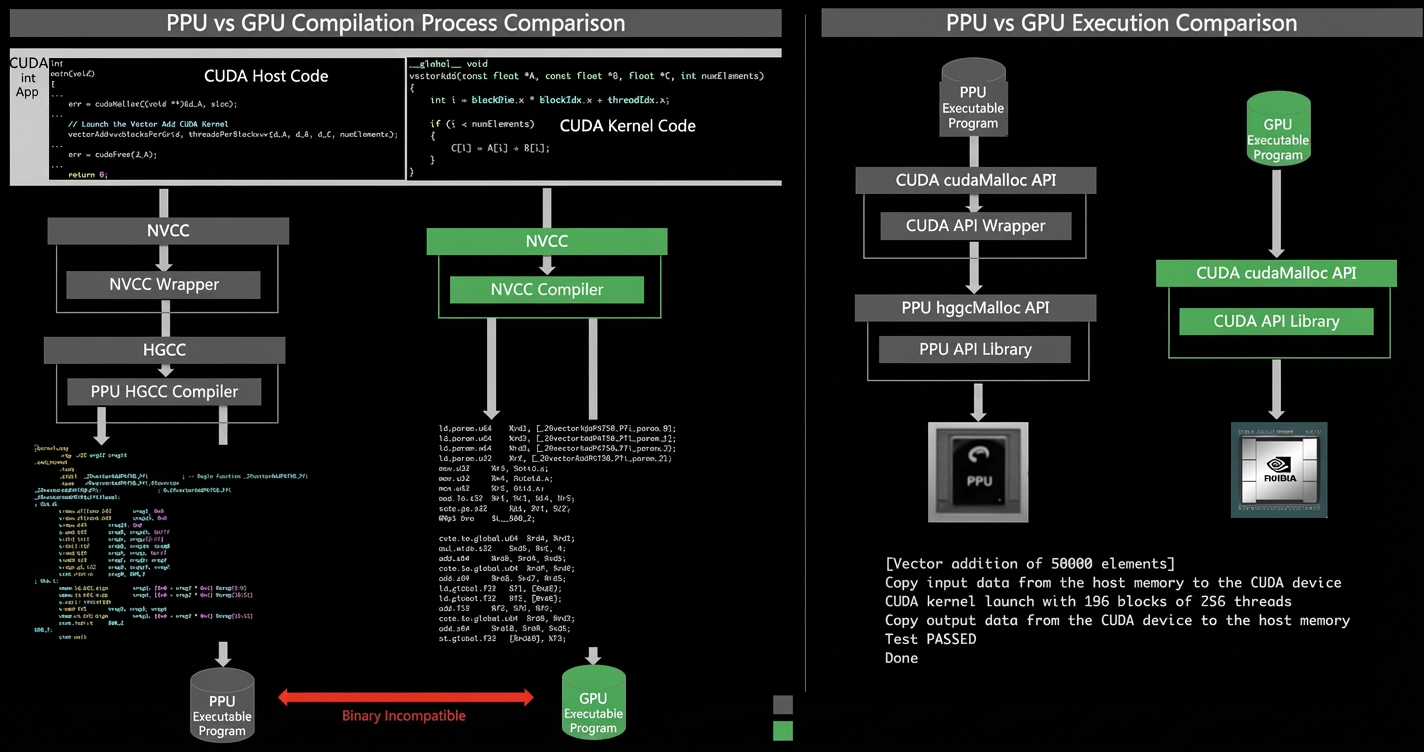Click the NVIDIA chip image
The width and height of the screenshot is (1424, 752).
pos(1280,469)
